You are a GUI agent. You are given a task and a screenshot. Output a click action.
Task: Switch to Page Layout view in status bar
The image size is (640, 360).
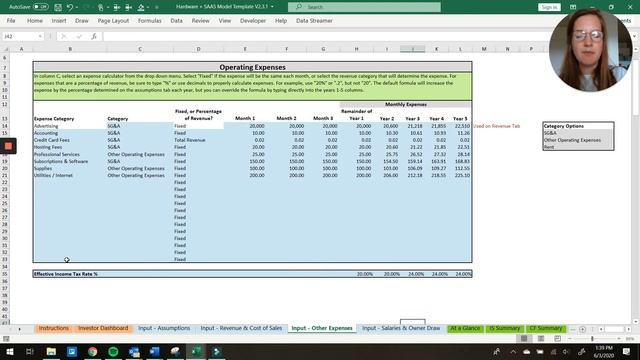pos(541,339)
